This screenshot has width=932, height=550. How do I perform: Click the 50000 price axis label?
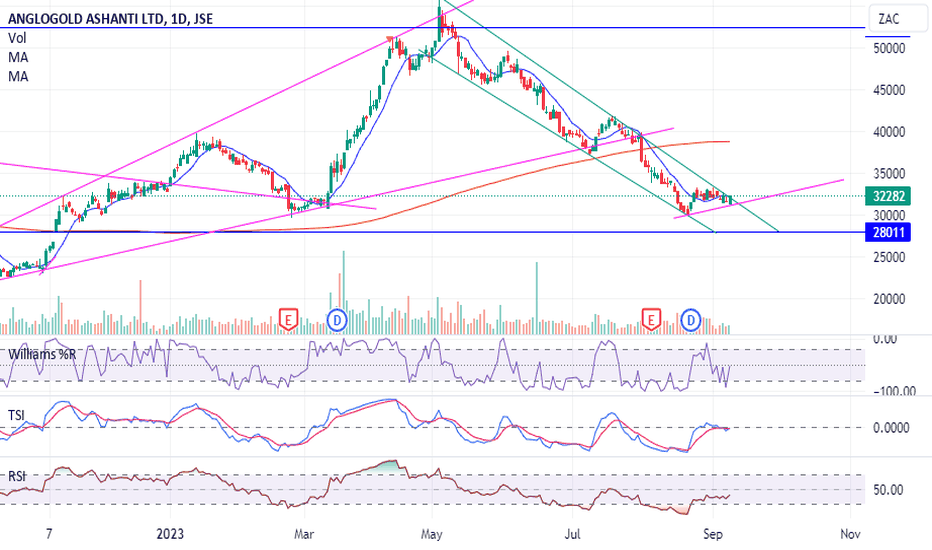(889, 49)
